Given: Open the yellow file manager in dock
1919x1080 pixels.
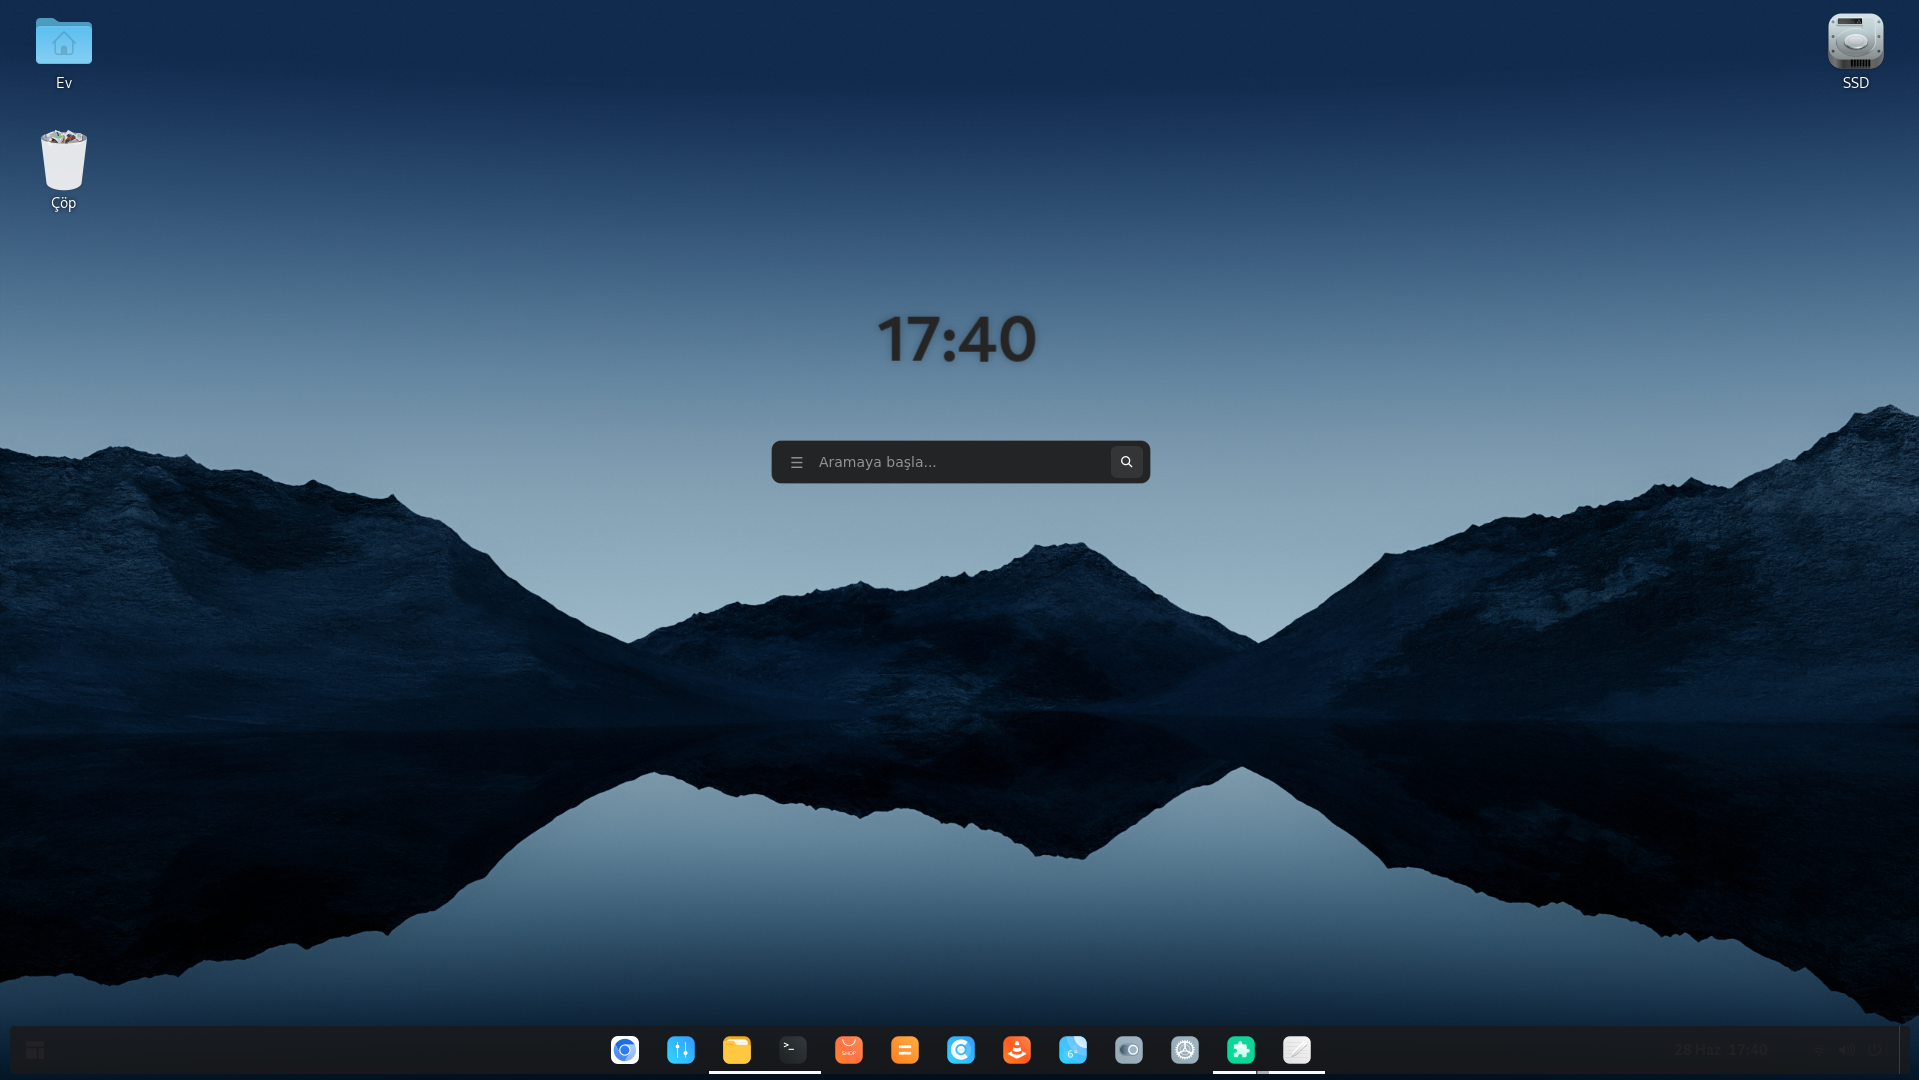Looking at the screenshot, I should 737,1050.
